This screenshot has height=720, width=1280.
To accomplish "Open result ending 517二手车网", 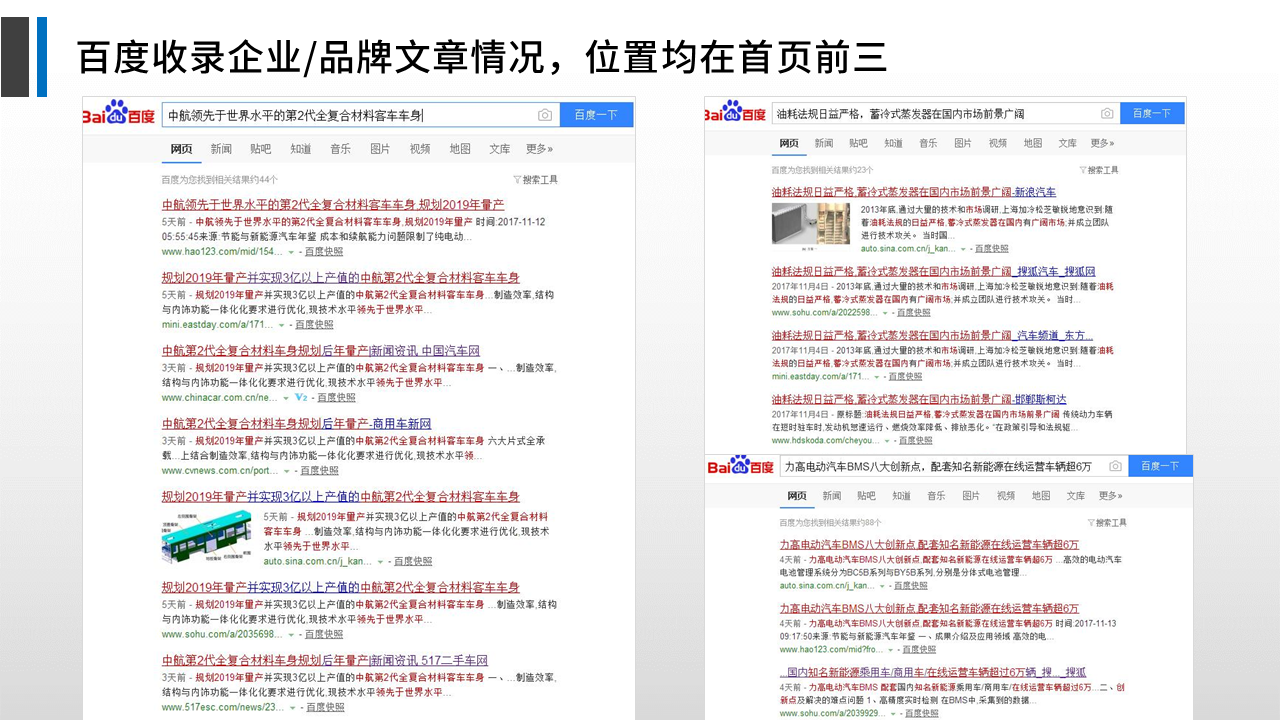I will point(325,661).
